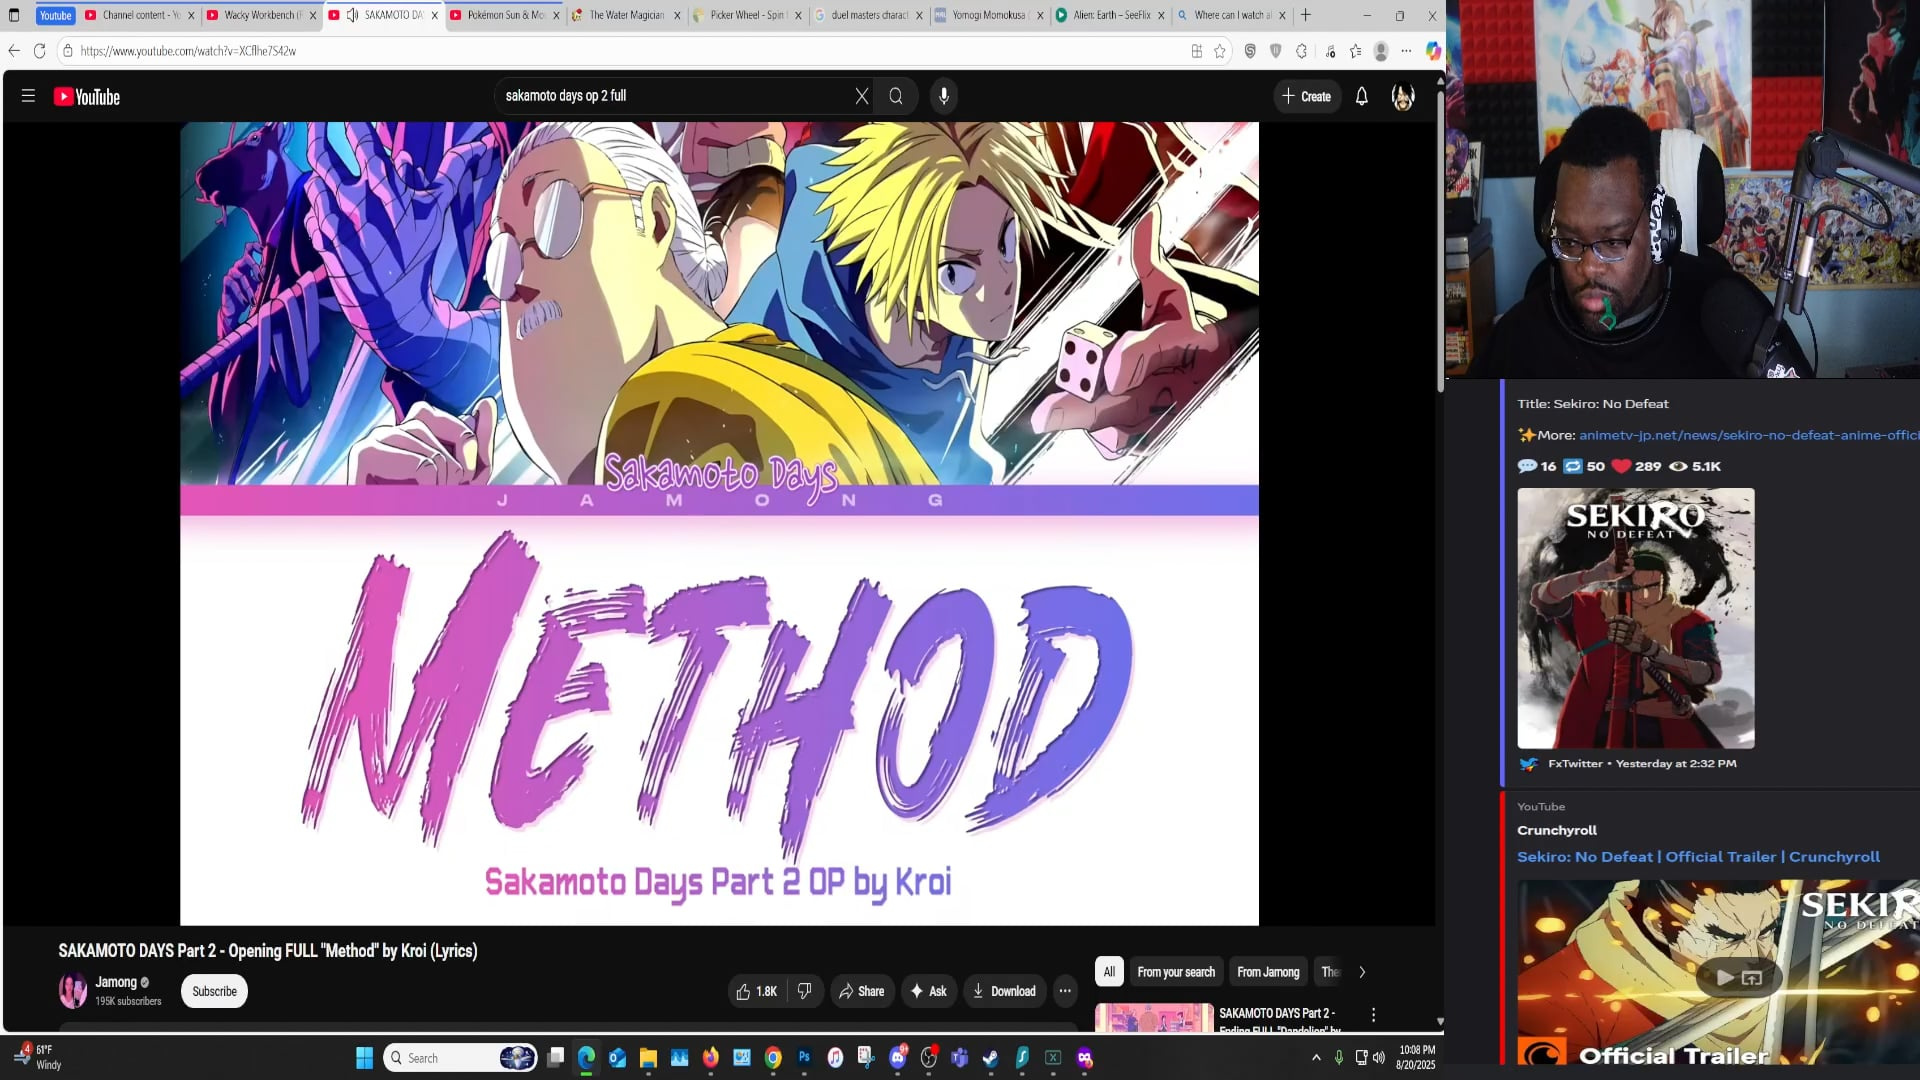Submit search with the magnifier button

click(x=896, y=96)
